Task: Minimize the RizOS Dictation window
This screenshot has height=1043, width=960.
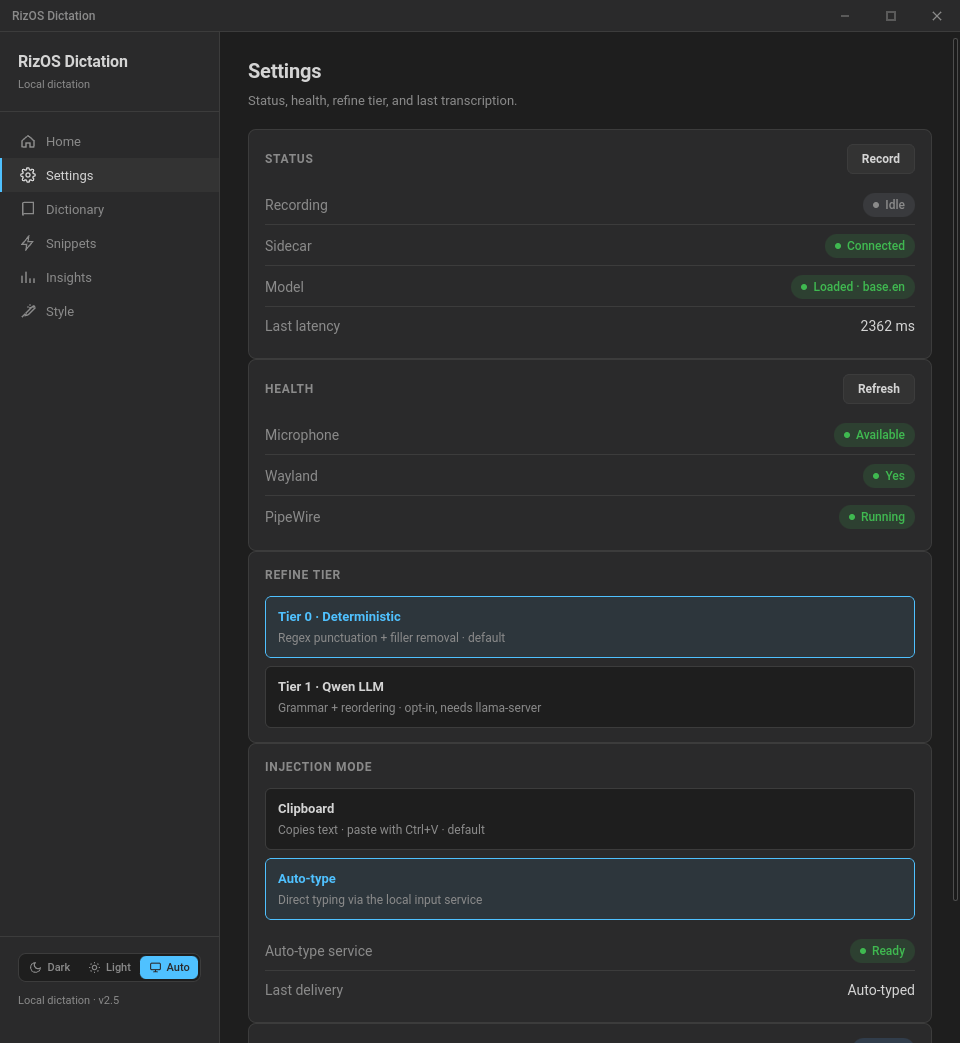Action: [844, 16]
